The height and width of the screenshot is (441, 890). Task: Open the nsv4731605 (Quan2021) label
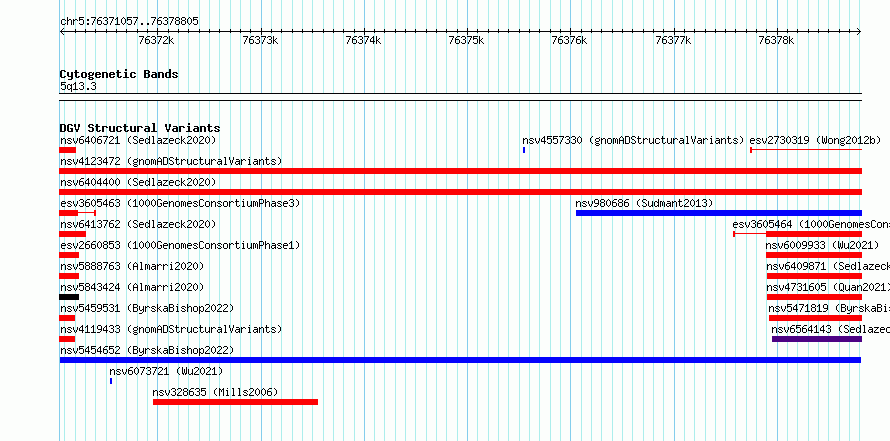click(x=828, y=287)
